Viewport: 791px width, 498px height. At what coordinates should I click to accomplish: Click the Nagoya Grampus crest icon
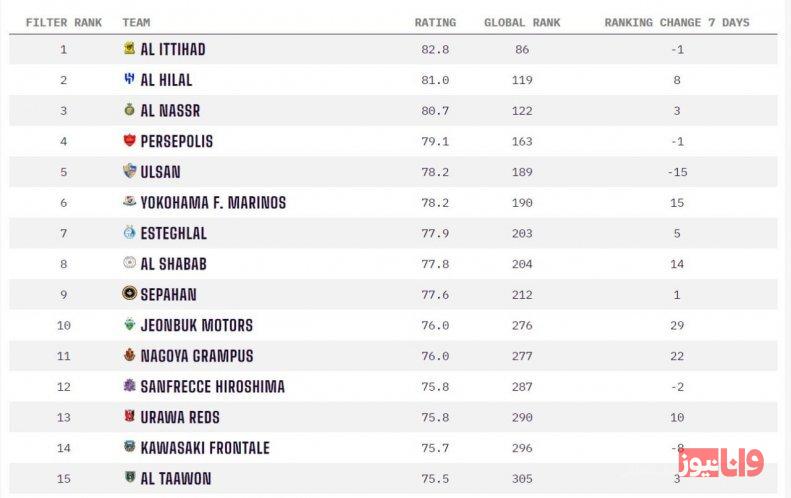(129, 356)
